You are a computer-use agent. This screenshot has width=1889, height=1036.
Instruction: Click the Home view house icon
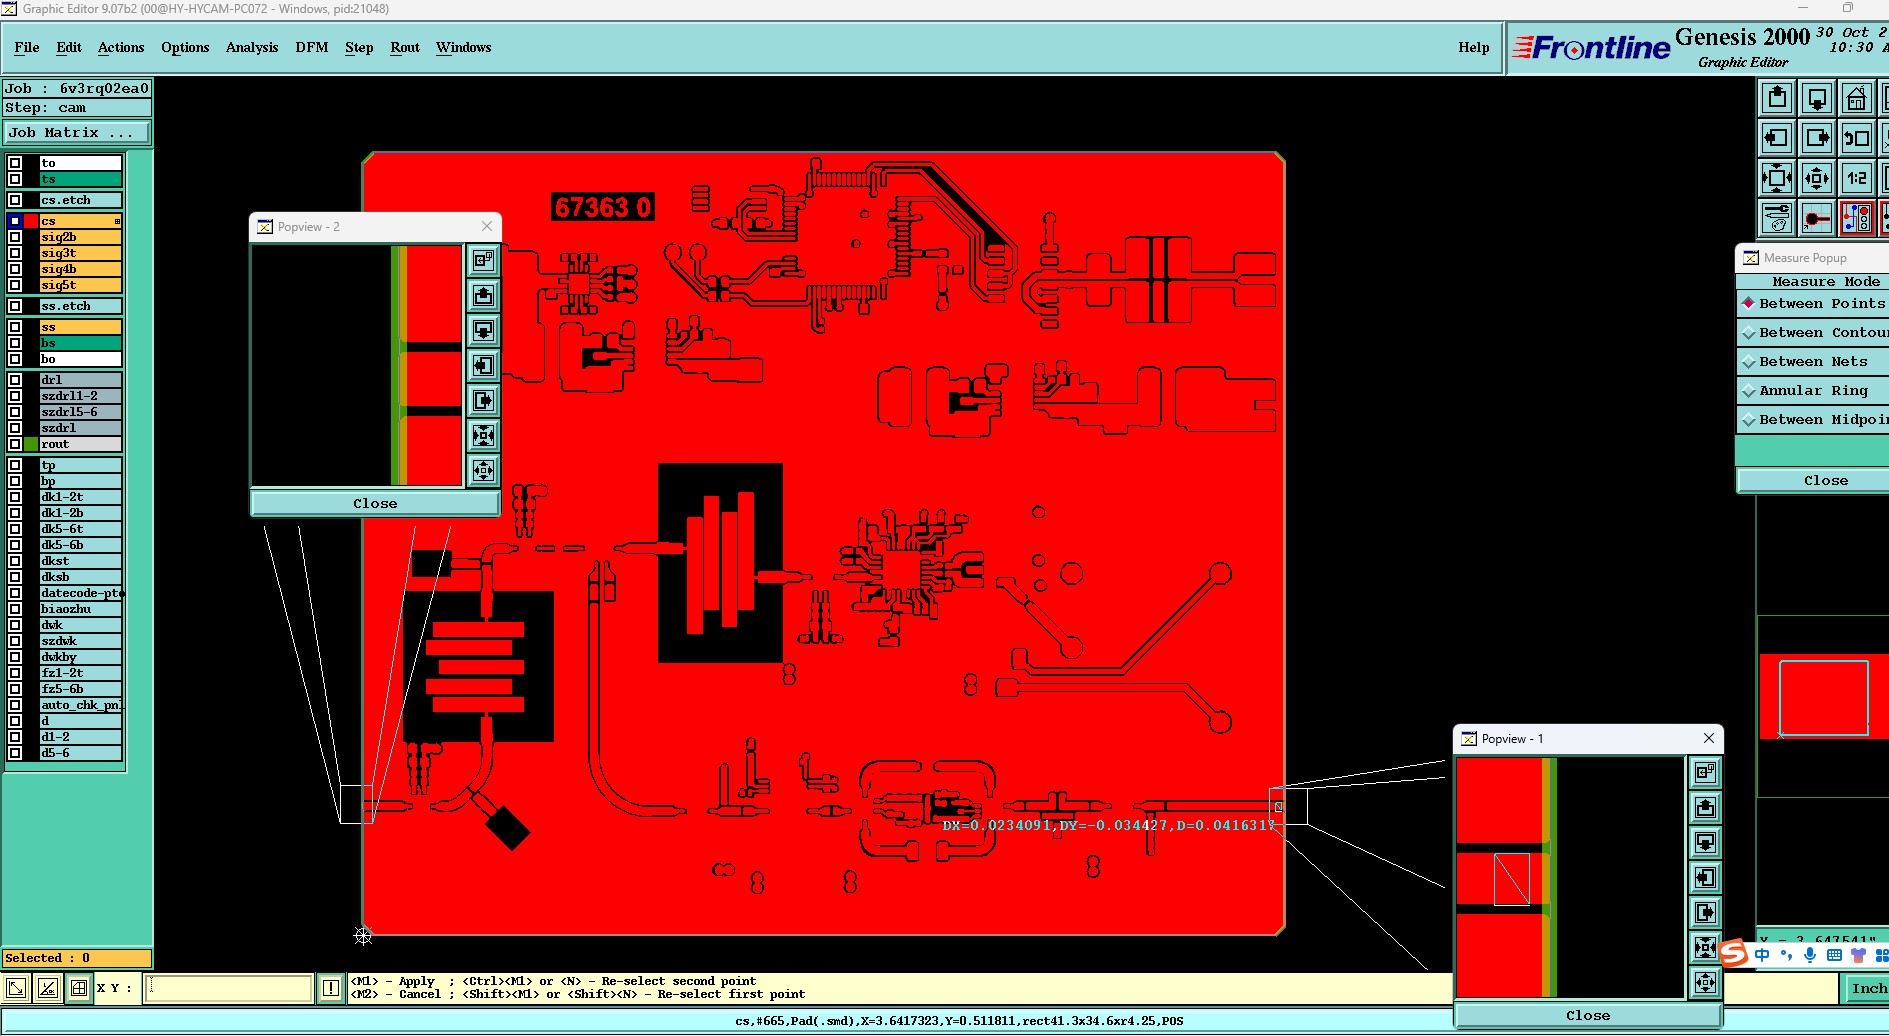1857,98
